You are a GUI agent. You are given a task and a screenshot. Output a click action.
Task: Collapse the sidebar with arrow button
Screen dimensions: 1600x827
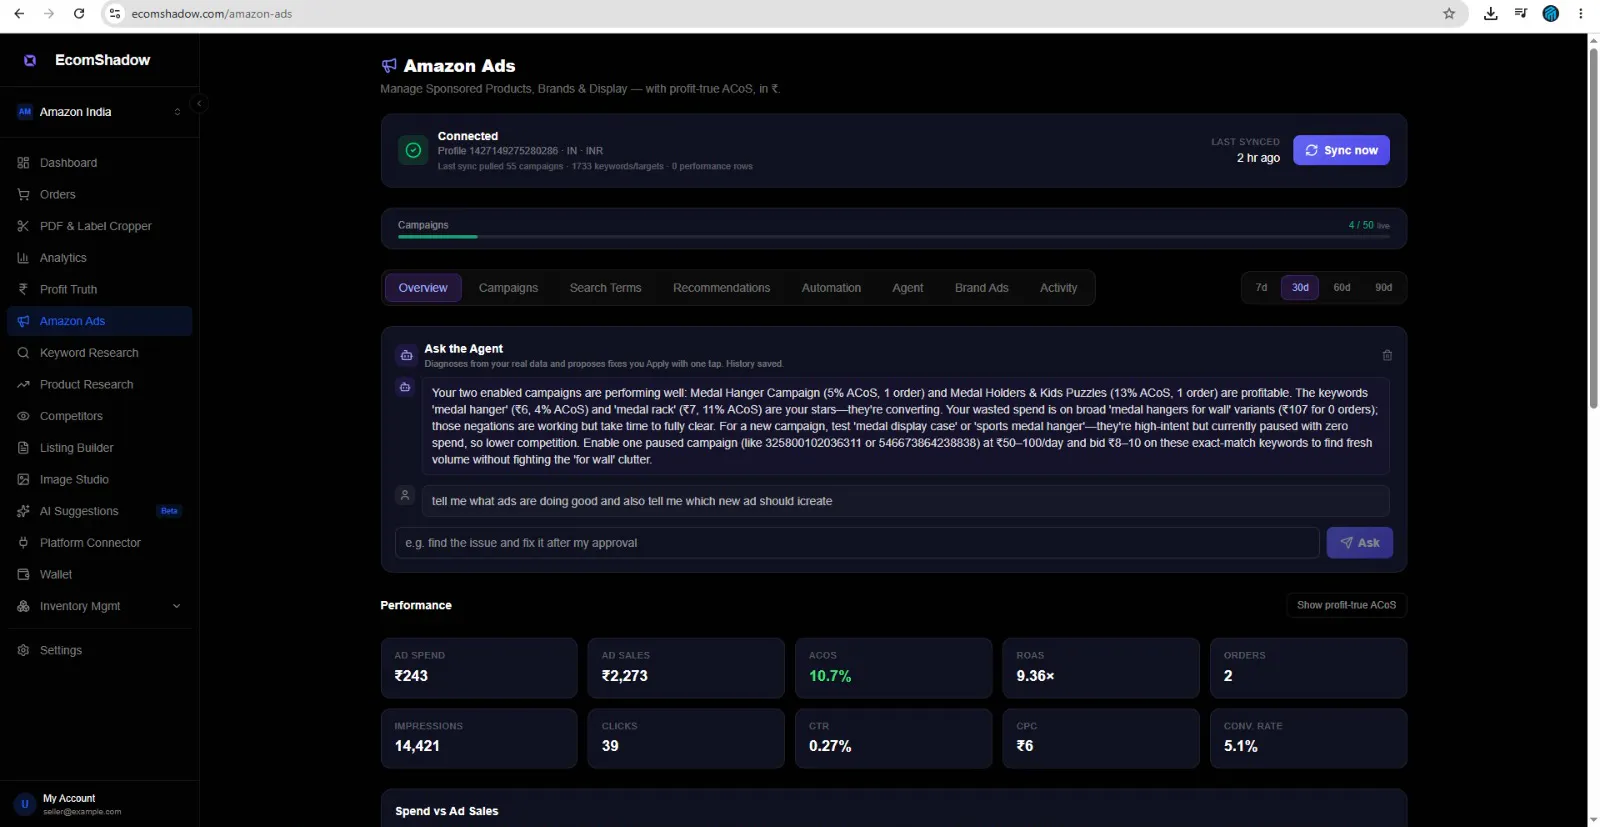coord(199,103)
